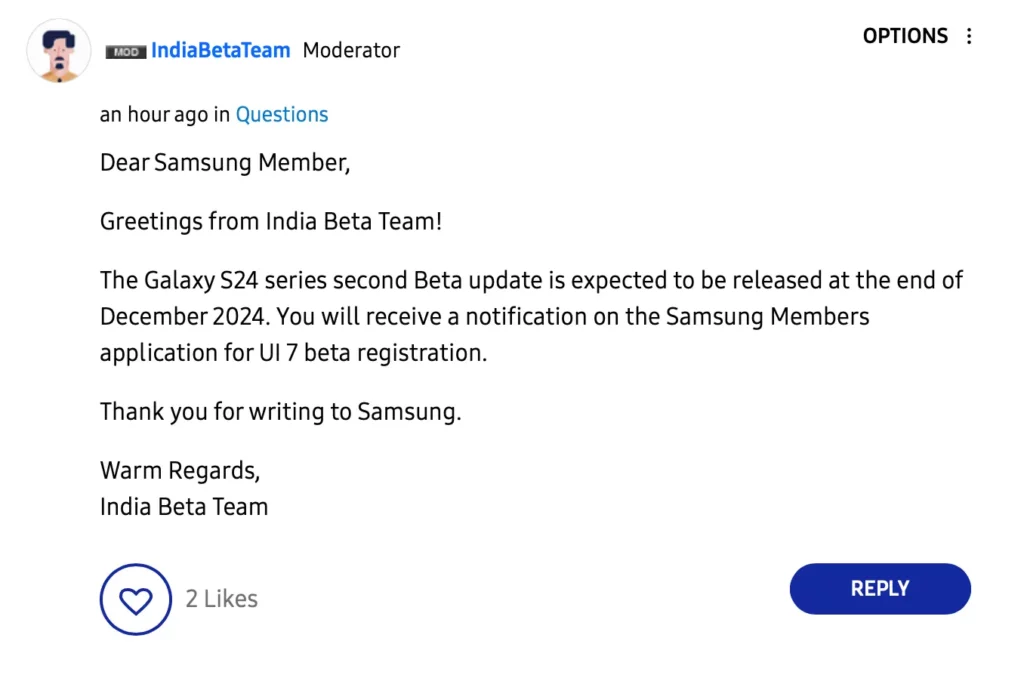Click 'Samsung Members' in the message body
The height and width of the screenshot is (675, 1024).
767,317
